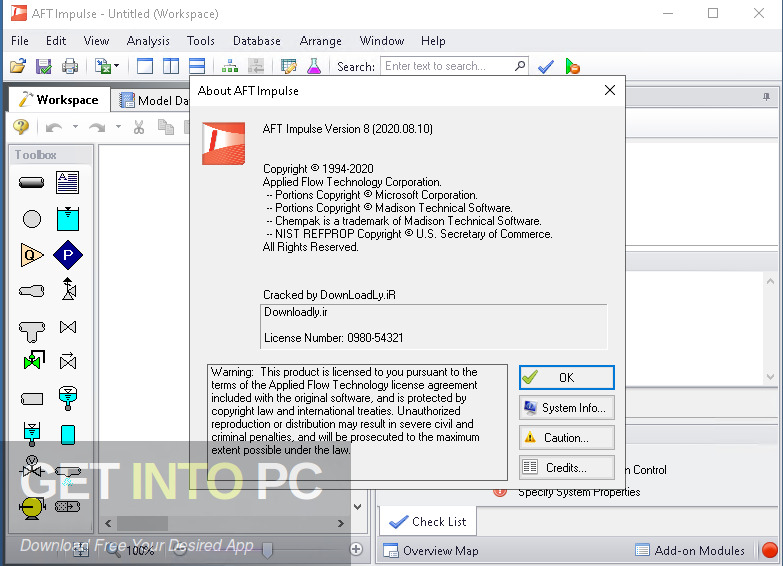Select the green Control Valve junction

coord(34,360)
